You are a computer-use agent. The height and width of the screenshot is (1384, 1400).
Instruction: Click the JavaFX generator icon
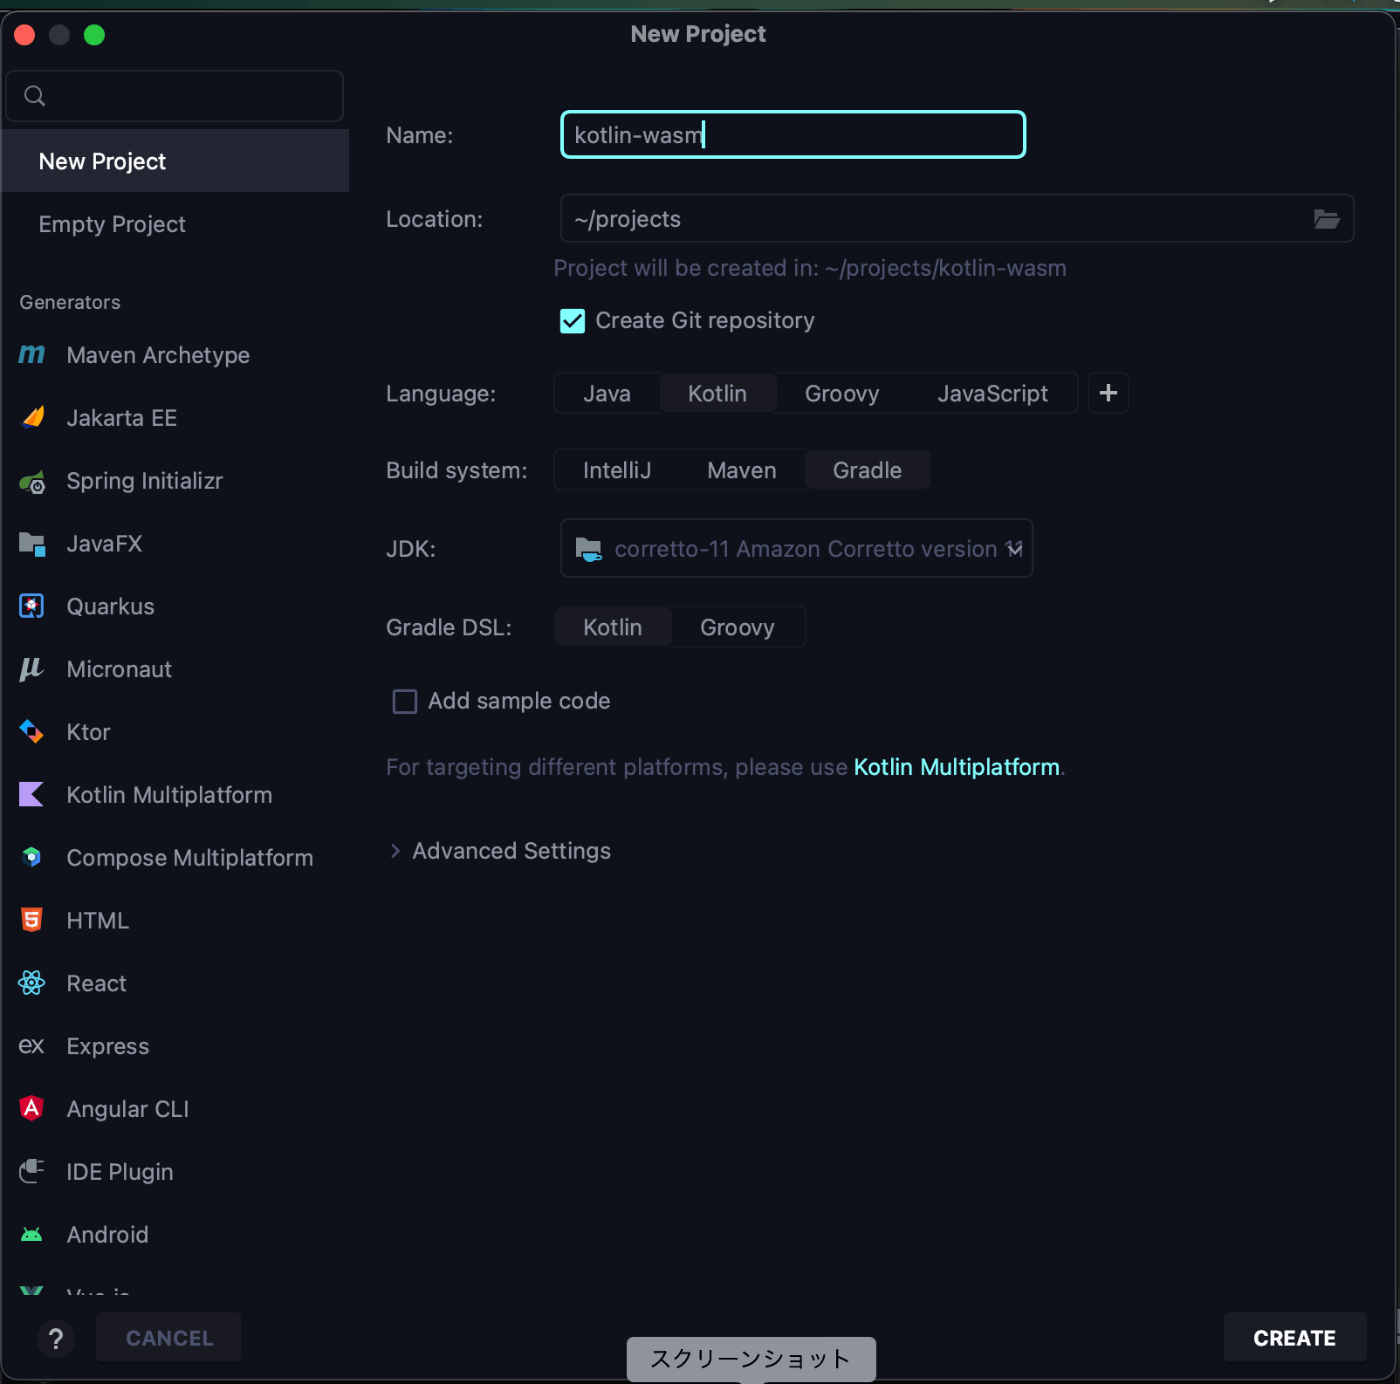tap(32, 544)
